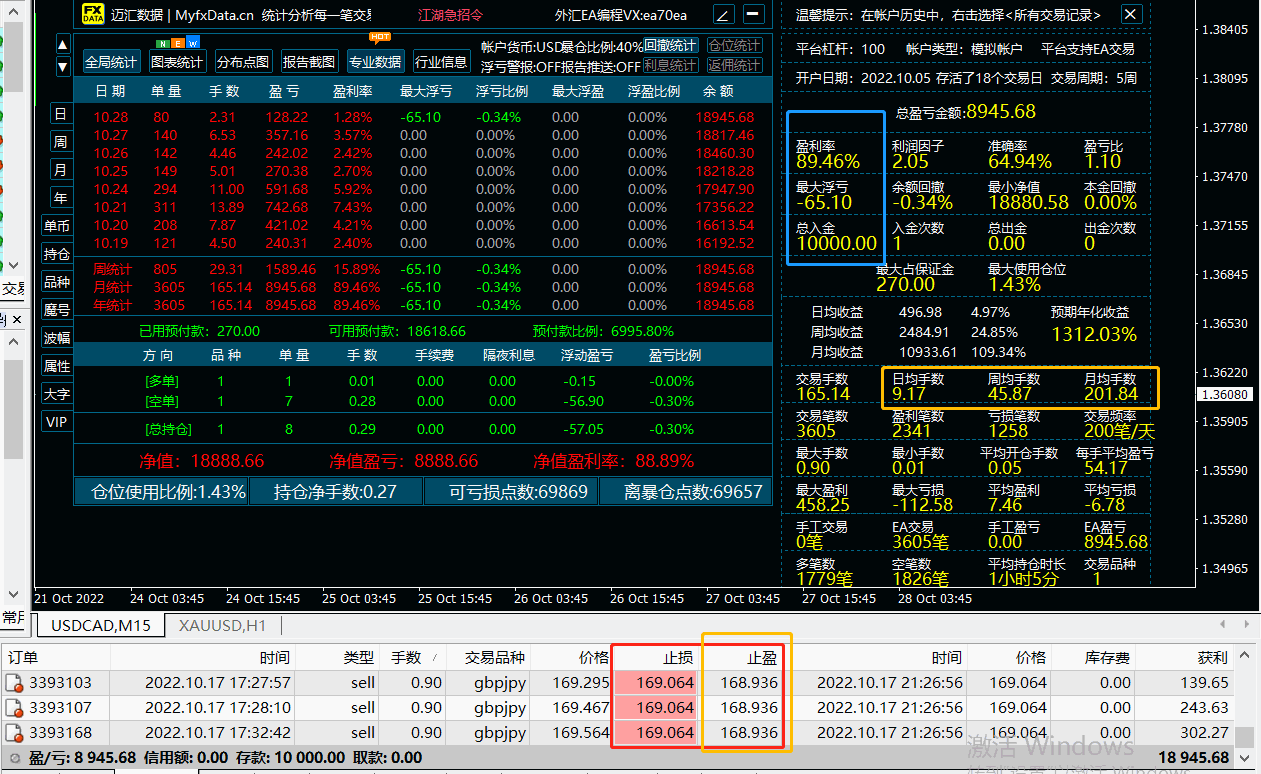
Task: Click the 报告截图 button
Action: [x=309, y=61]
